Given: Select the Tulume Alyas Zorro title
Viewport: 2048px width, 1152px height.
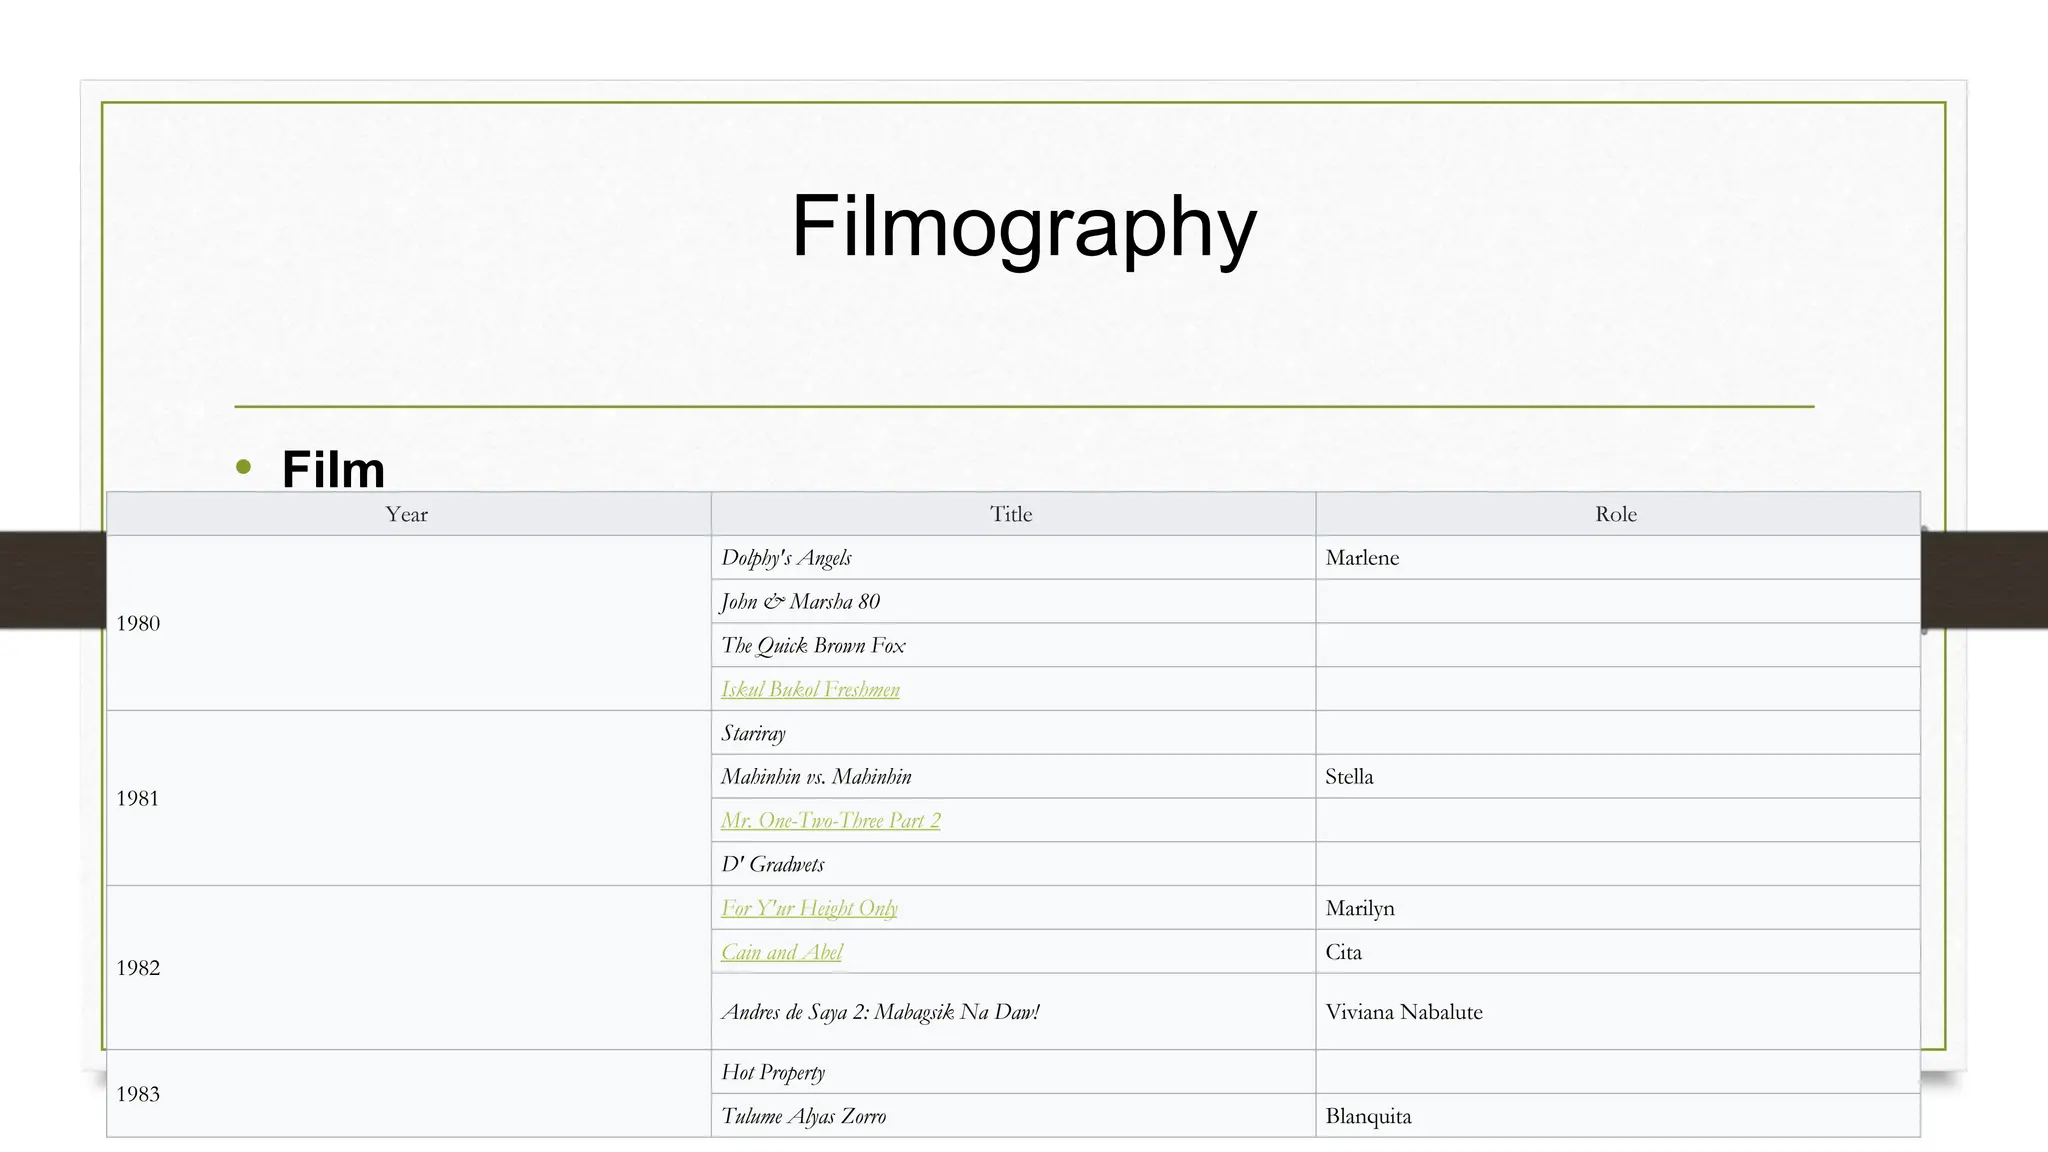Looking at the screenshot, I should click(x=803, y=1116).
